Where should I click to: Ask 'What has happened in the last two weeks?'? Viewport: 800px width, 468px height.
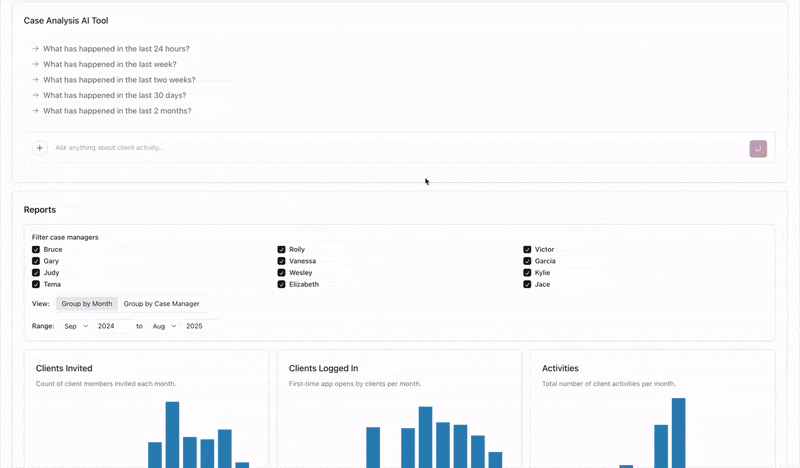point(119,80)
